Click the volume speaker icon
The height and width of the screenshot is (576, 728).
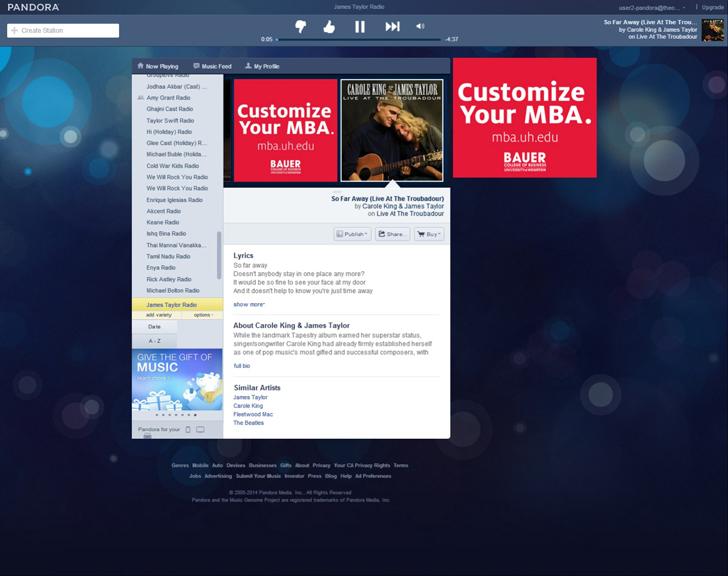click(x=420, y=26)
